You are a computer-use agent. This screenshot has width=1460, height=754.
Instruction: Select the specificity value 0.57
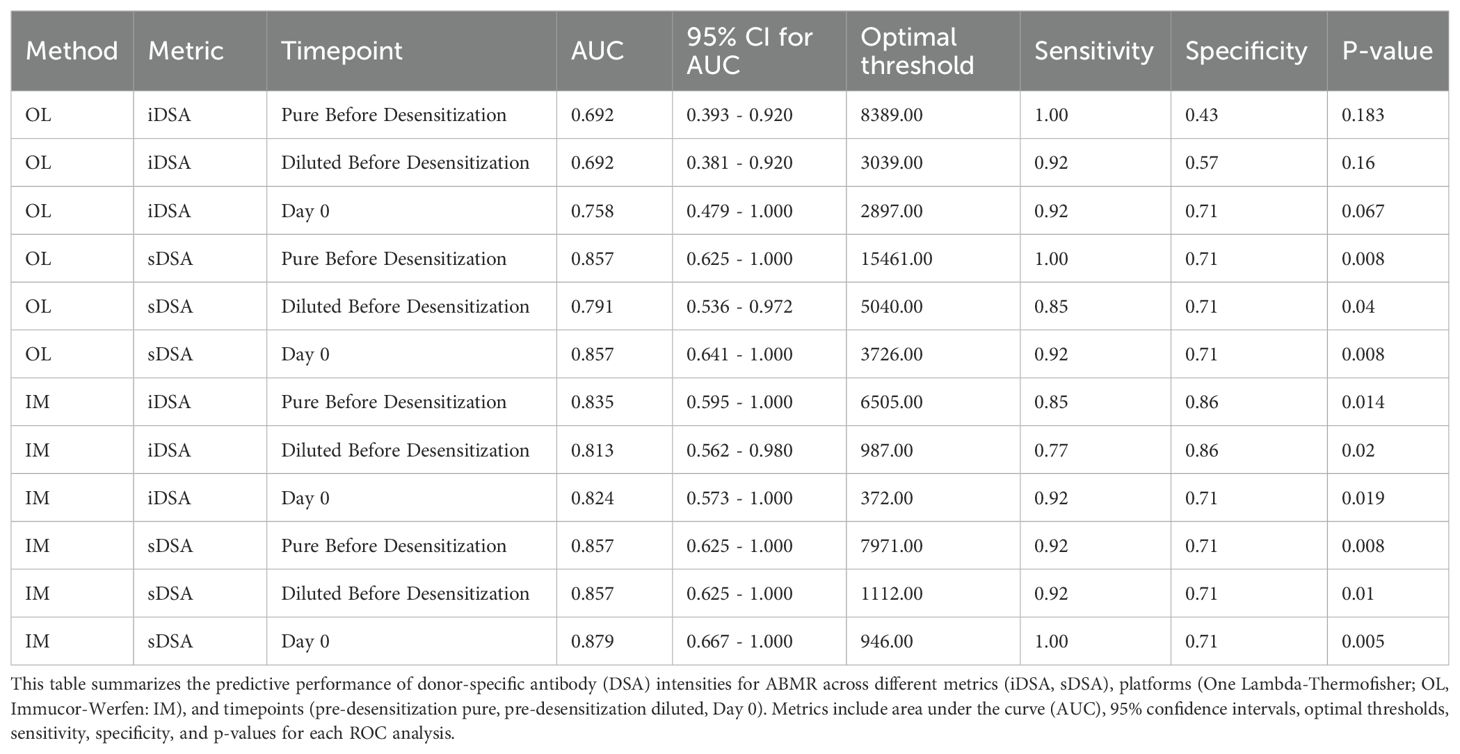coord(1201,163)
